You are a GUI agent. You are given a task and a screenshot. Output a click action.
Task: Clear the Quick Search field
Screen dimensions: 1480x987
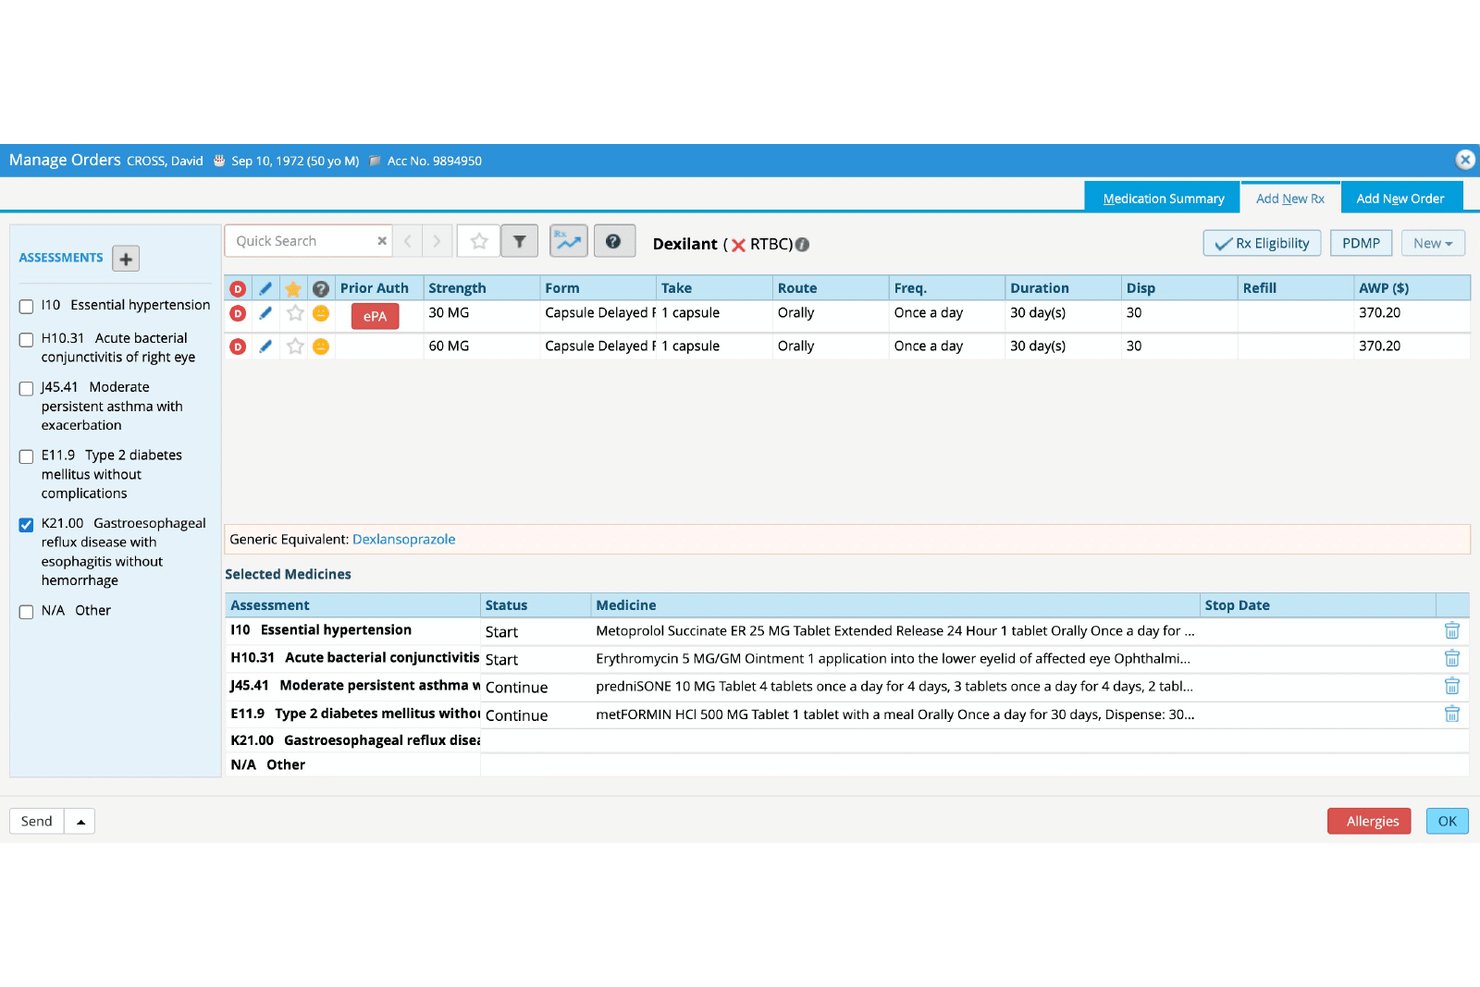382,241
